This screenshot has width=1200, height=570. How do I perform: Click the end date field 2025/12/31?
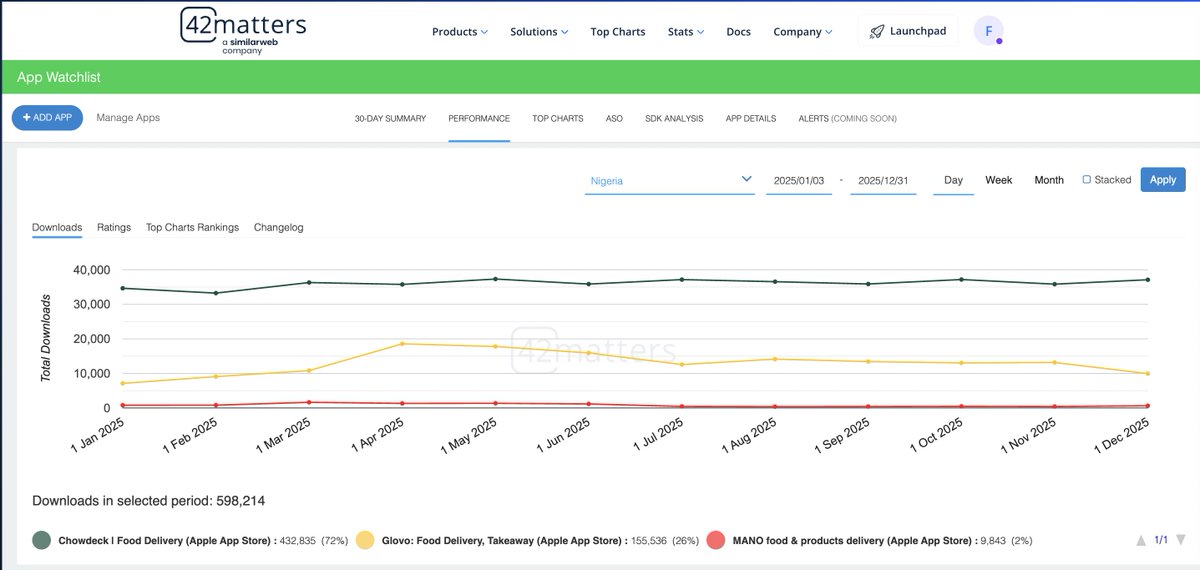(x=883, y=181)
